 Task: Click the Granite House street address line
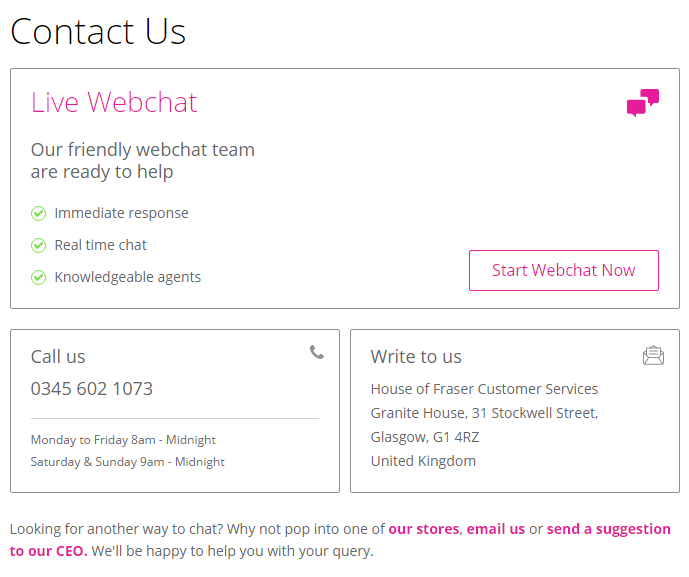(x=484, y=413)
